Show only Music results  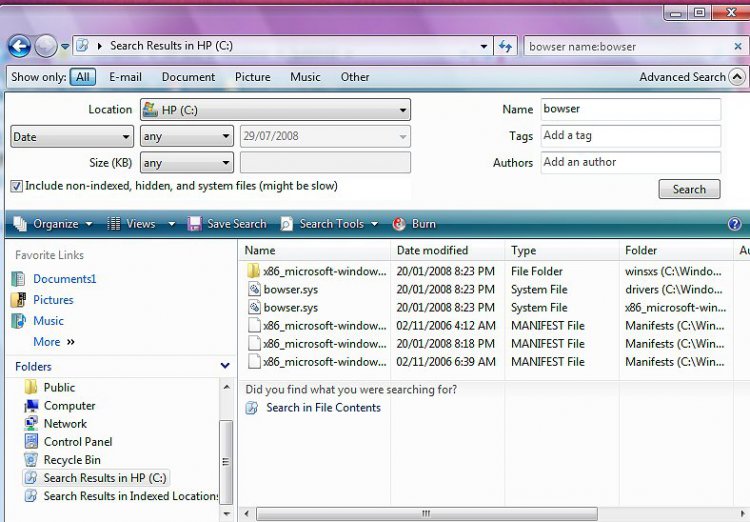[x=305, y=77]
